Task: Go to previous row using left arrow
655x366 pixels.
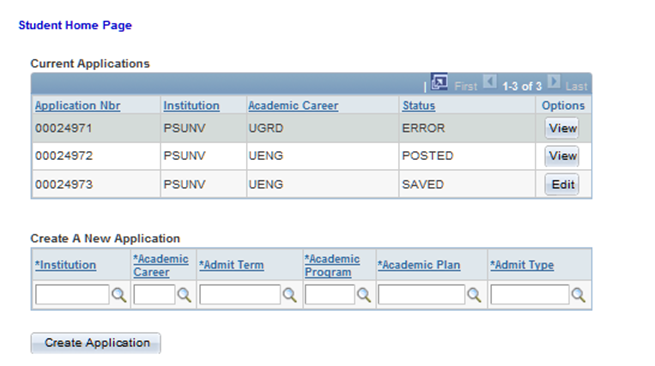Action: pos(490,81)
